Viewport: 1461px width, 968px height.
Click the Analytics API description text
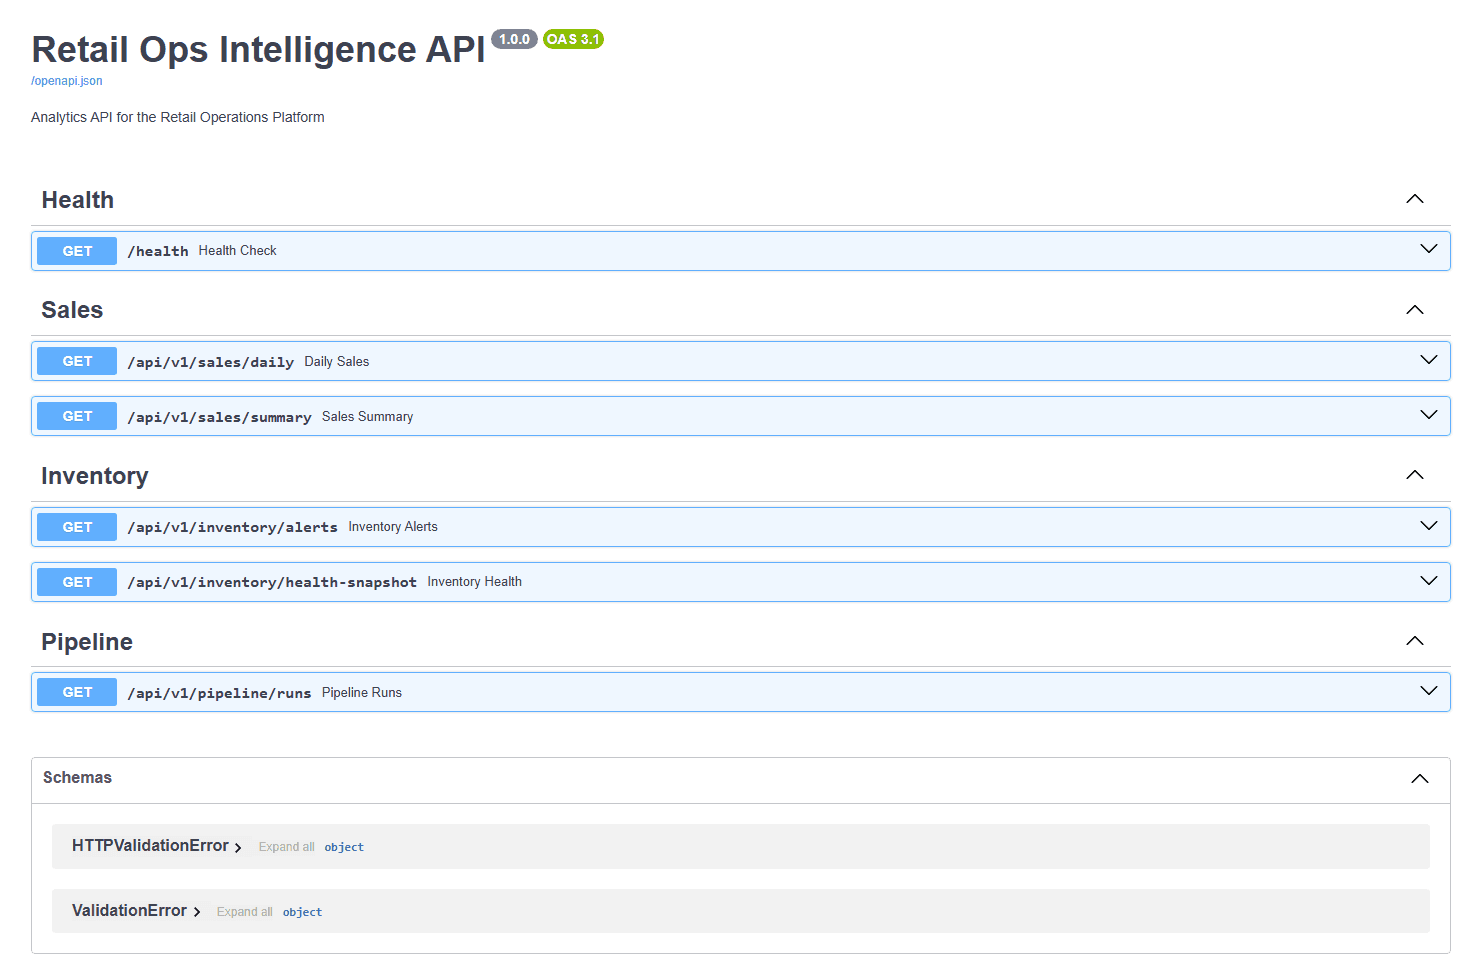[x=178, y=117]
